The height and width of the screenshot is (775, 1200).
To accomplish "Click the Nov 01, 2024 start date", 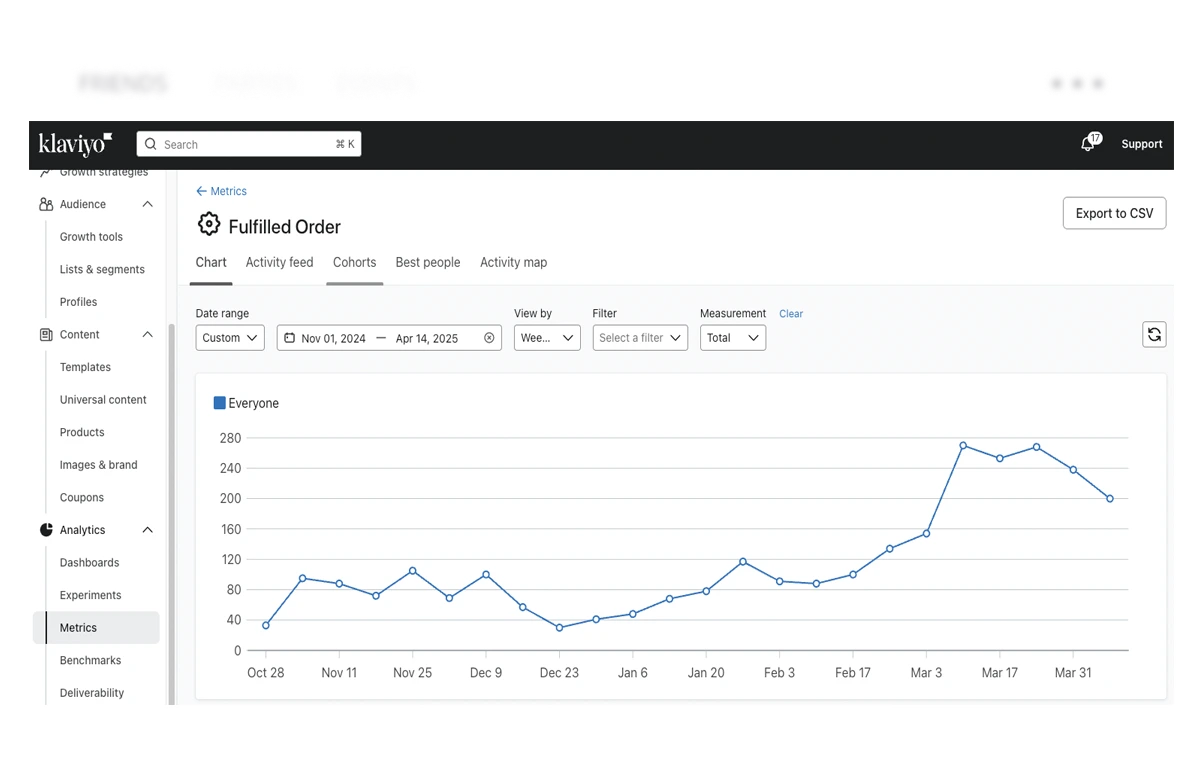I will tap(334, 338).
